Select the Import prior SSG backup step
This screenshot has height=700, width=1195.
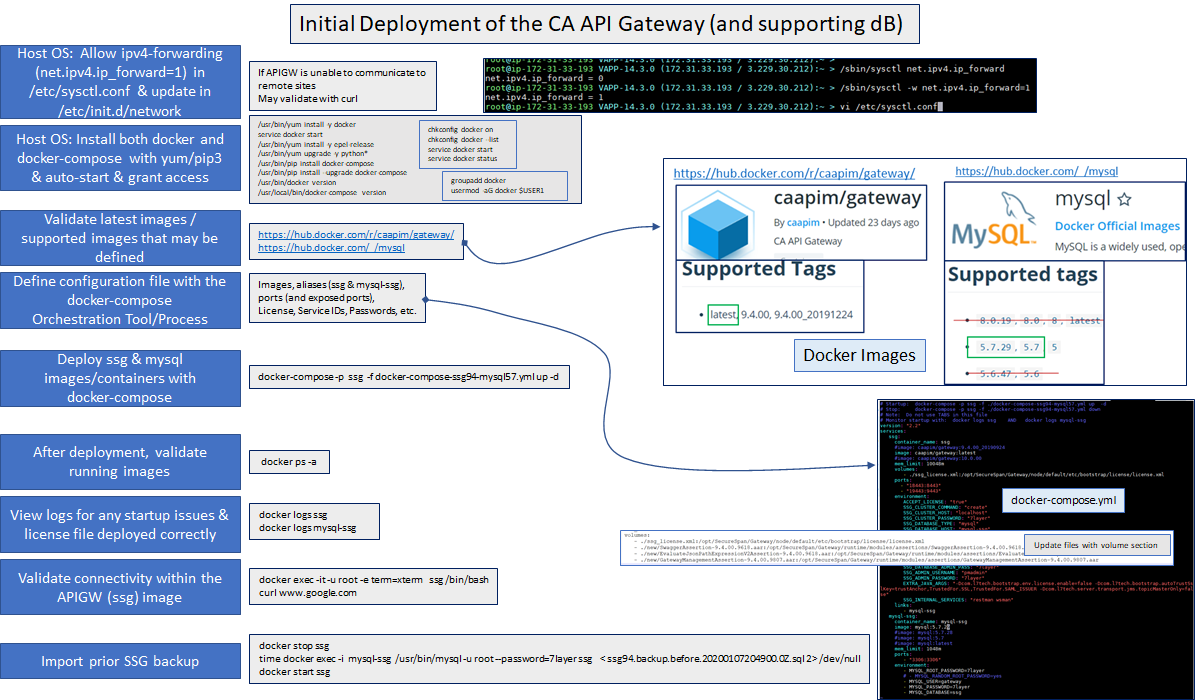coord(120,661)
